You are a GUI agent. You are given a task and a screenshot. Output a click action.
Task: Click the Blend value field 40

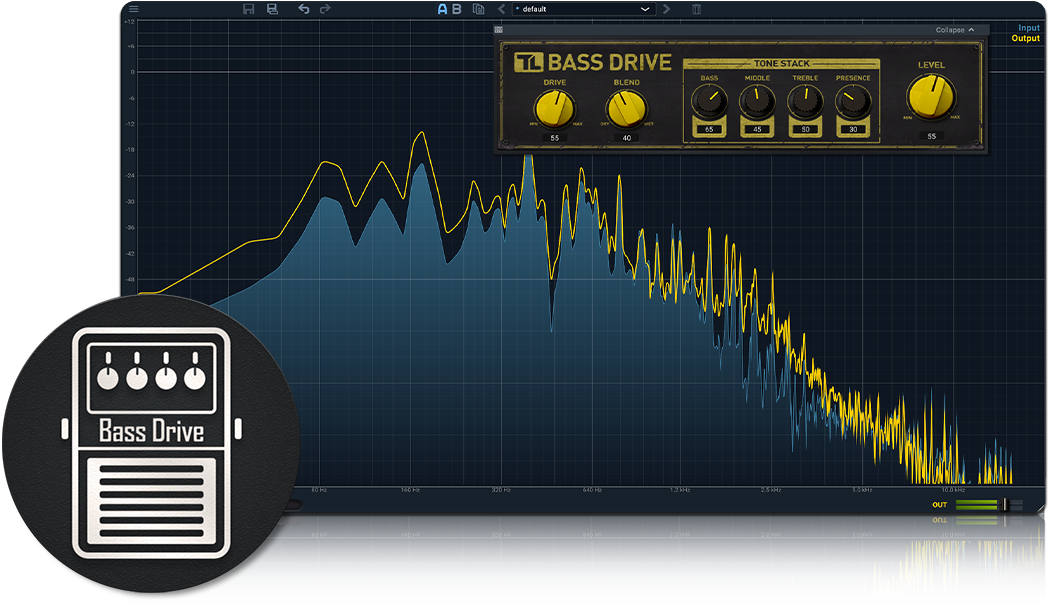point(627,138)
